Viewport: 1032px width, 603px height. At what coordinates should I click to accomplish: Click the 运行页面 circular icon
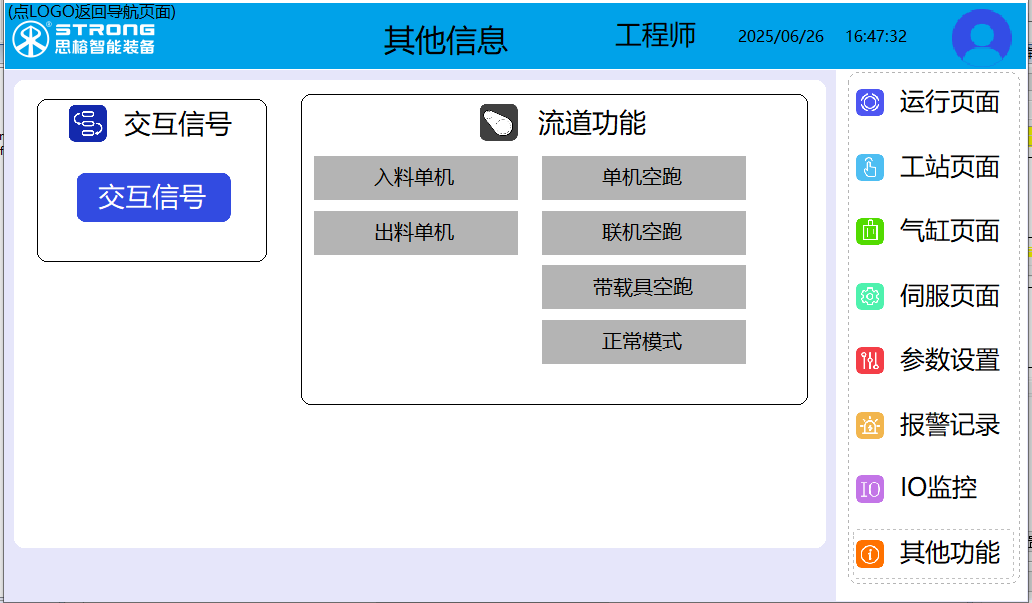[x=870, y=102]
